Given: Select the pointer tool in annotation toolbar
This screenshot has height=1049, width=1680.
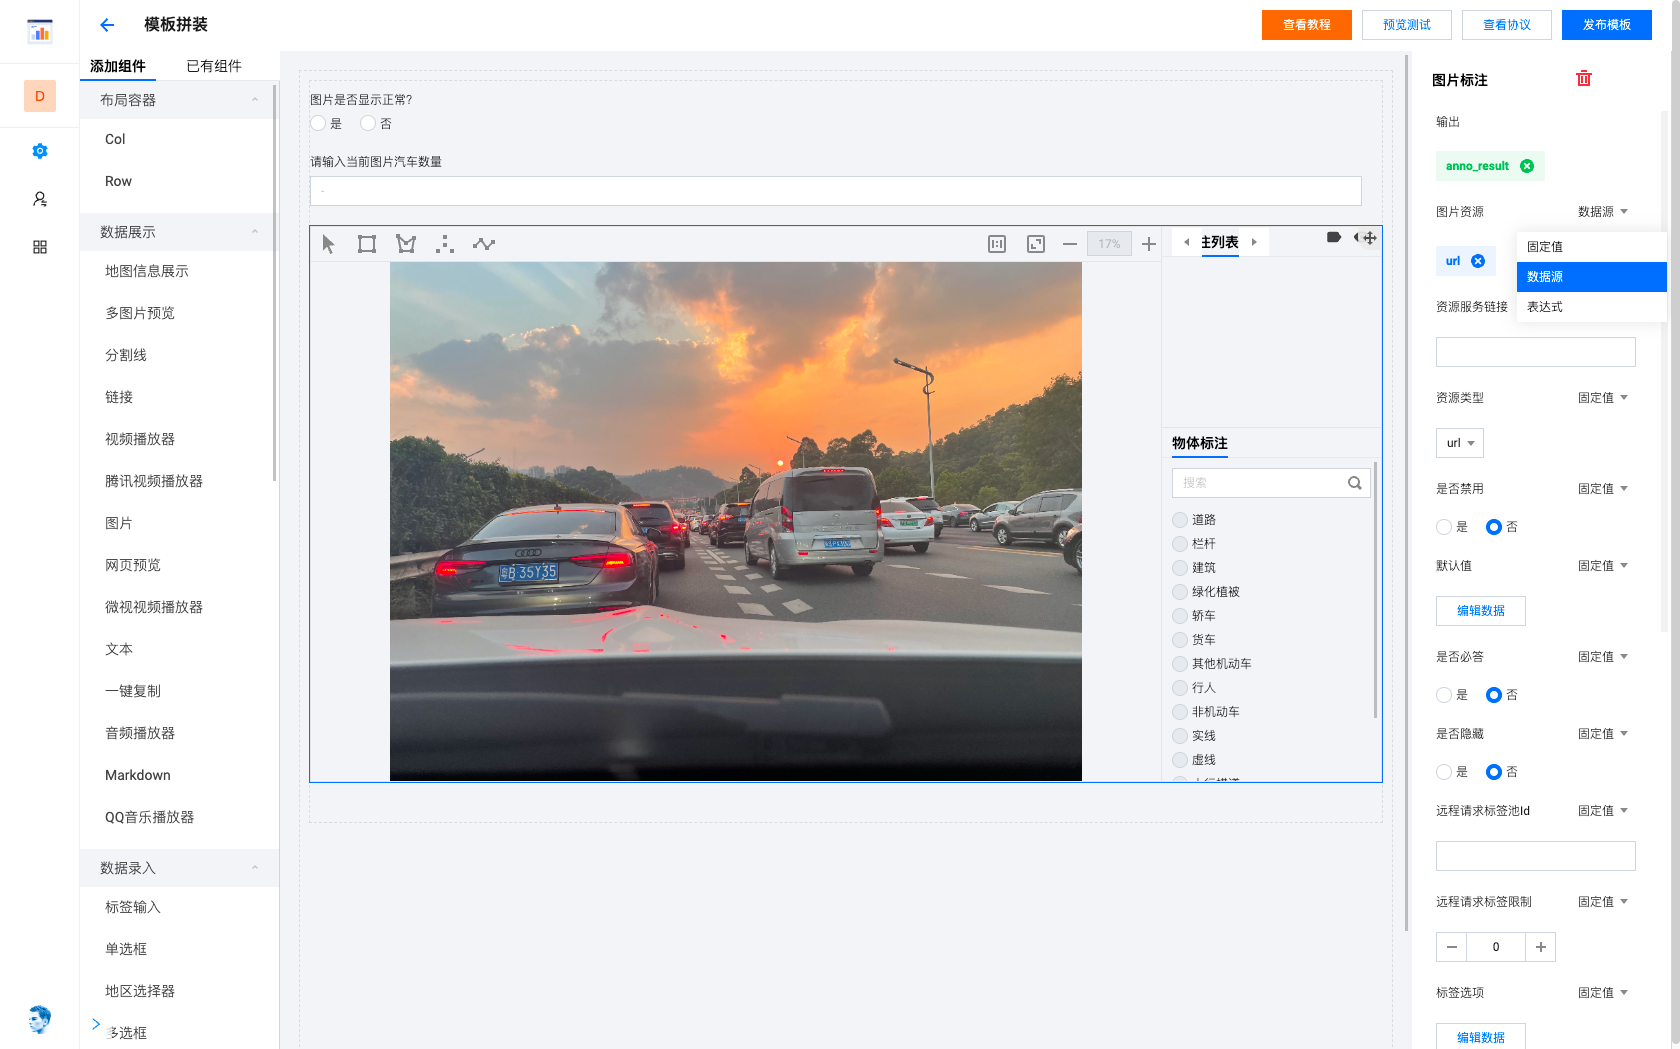Looking at the screenshot, I should pos(328,244).
